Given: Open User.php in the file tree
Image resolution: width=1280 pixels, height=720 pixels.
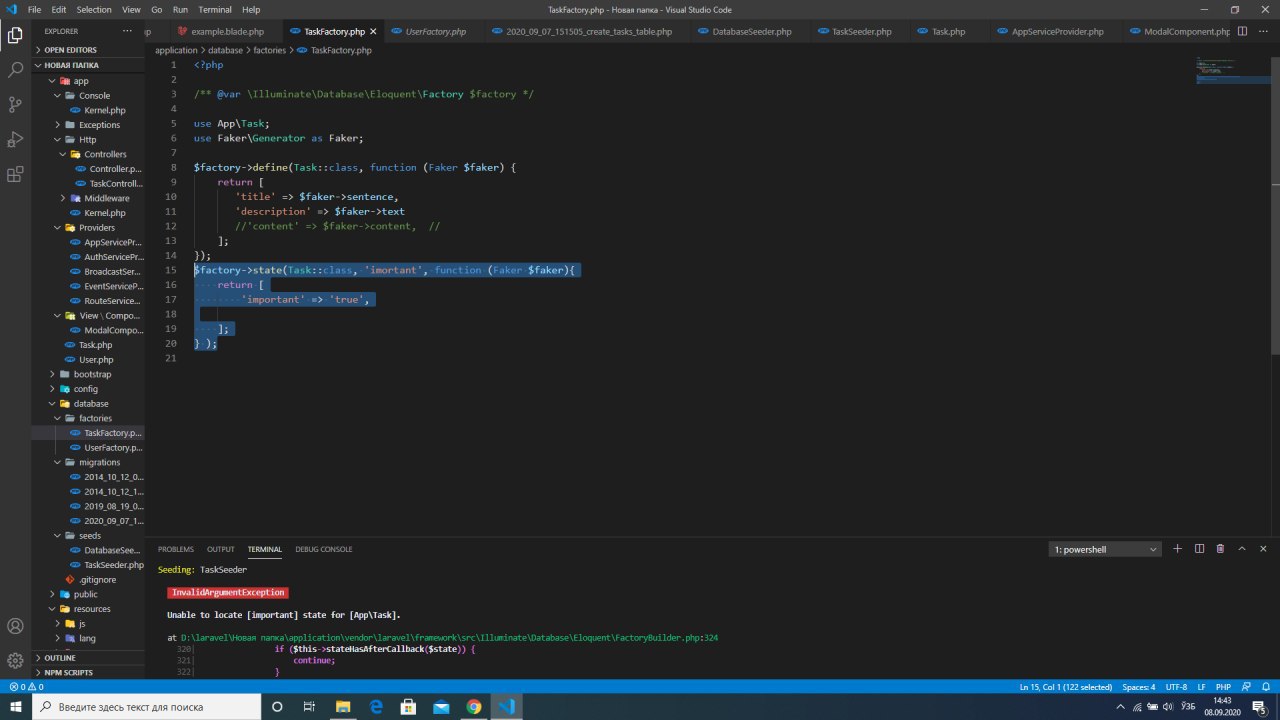Looking at the screenshot, I should click(96, 359).
